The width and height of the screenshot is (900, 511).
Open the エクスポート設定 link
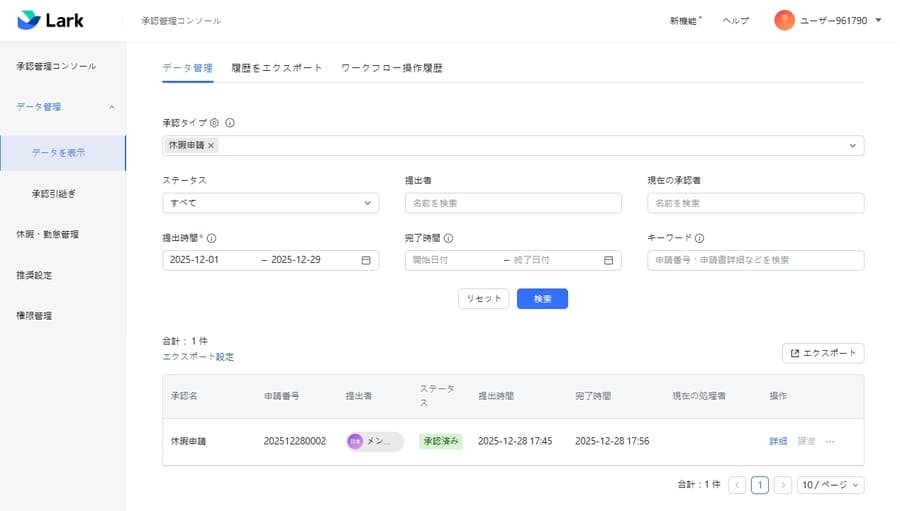coord(198,357)
